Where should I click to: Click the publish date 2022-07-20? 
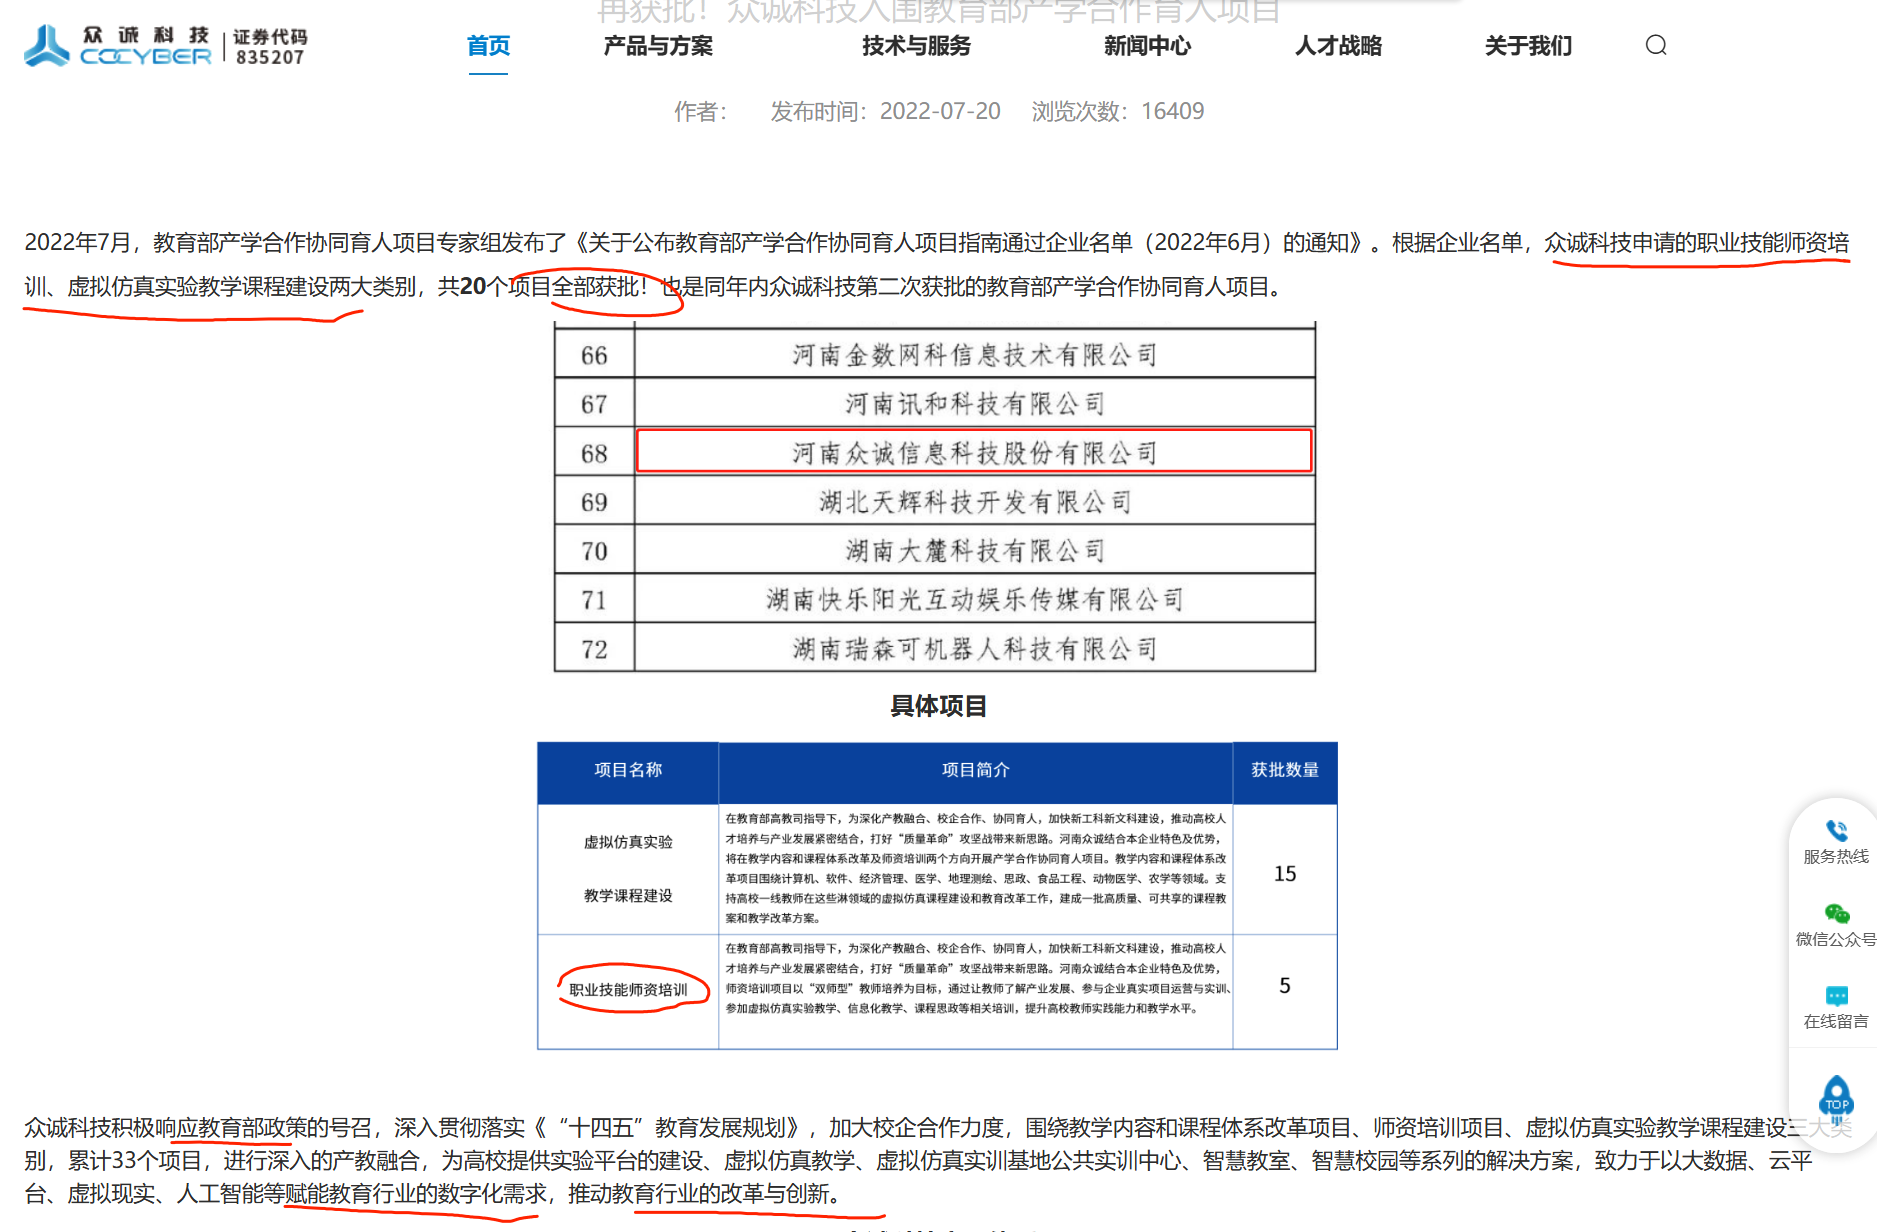coord(940,111)
